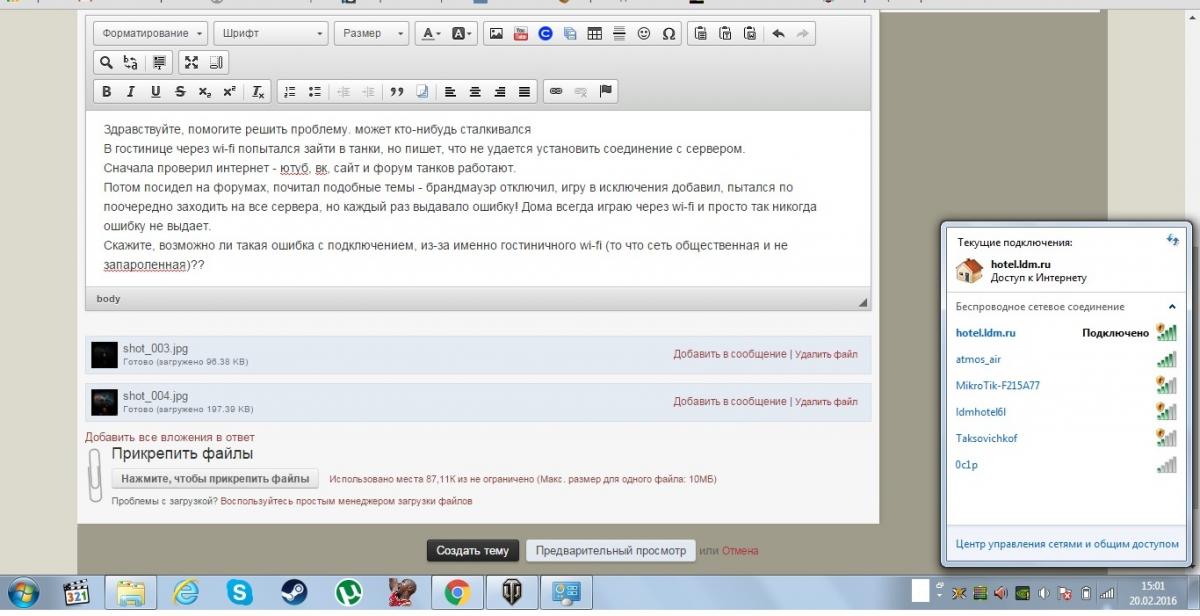1200x616 pixels.
Task: Toggle italic text style
Action: pos(130,92)
